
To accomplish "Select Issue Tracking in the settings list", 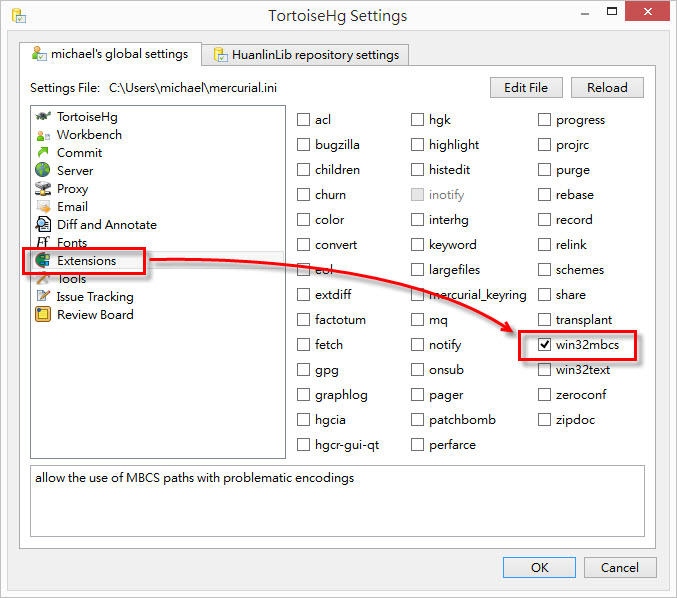I will tap(95, 297).
